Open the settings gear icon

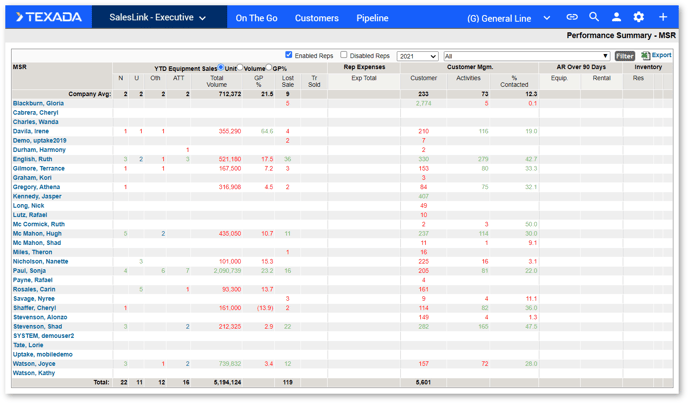pos(639,17)
